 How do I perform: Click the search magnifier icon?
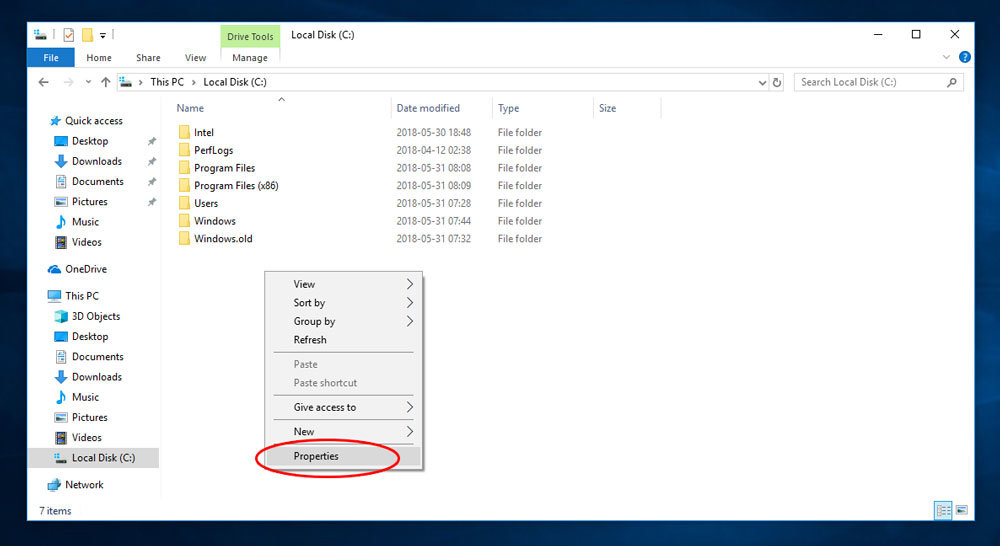(952, 82)
